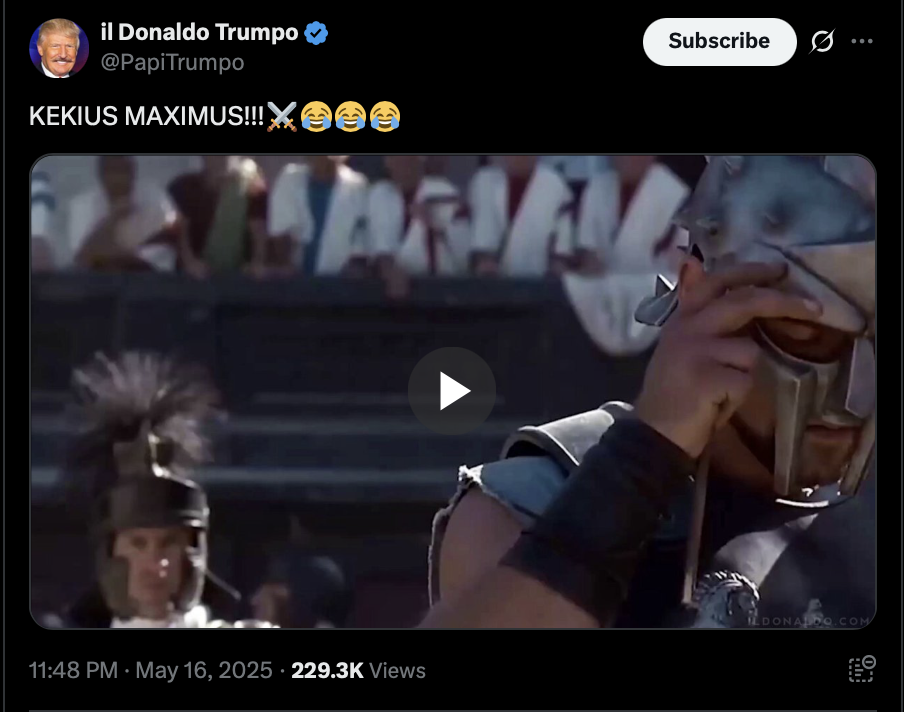
Task: Subscribe to il Donaldo Trumpo
Action: click(x=720, y=42)
